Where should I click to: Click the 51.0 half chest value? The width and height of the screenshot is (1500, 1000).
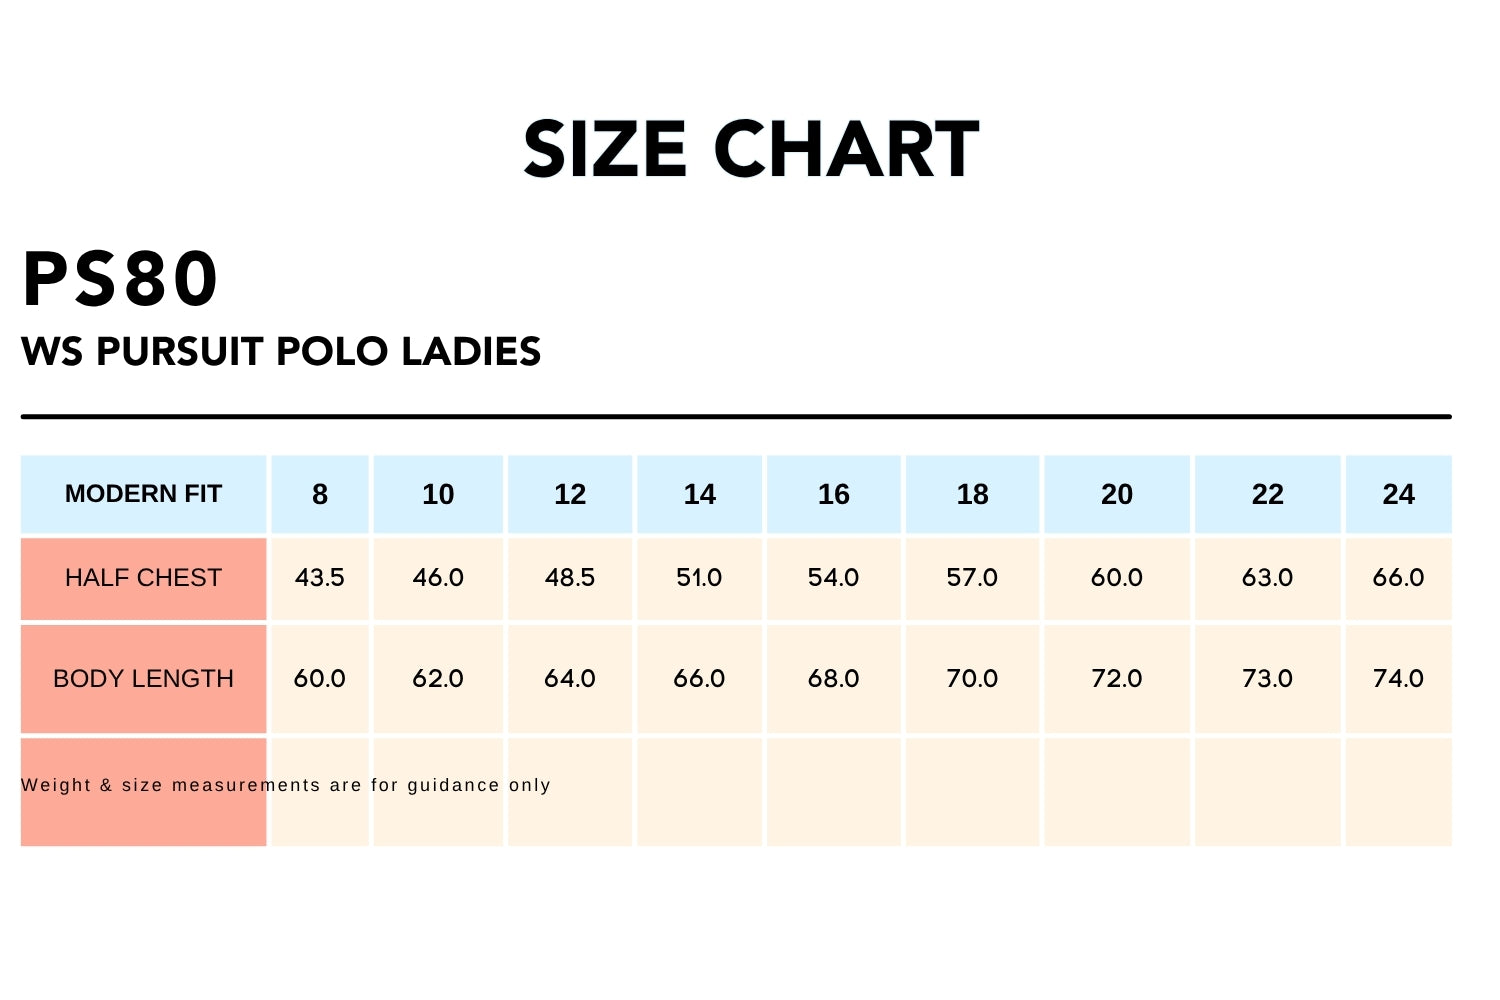(x=699, y=578)
